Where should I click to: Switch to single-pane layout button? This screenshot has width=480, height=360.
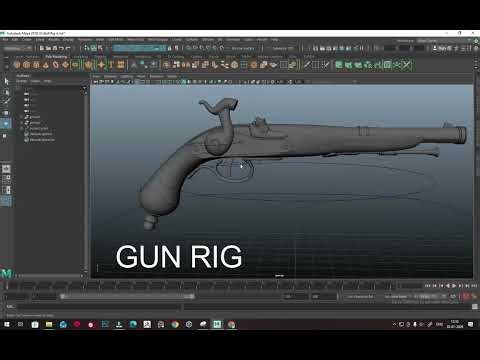click(x=6, y=169)
